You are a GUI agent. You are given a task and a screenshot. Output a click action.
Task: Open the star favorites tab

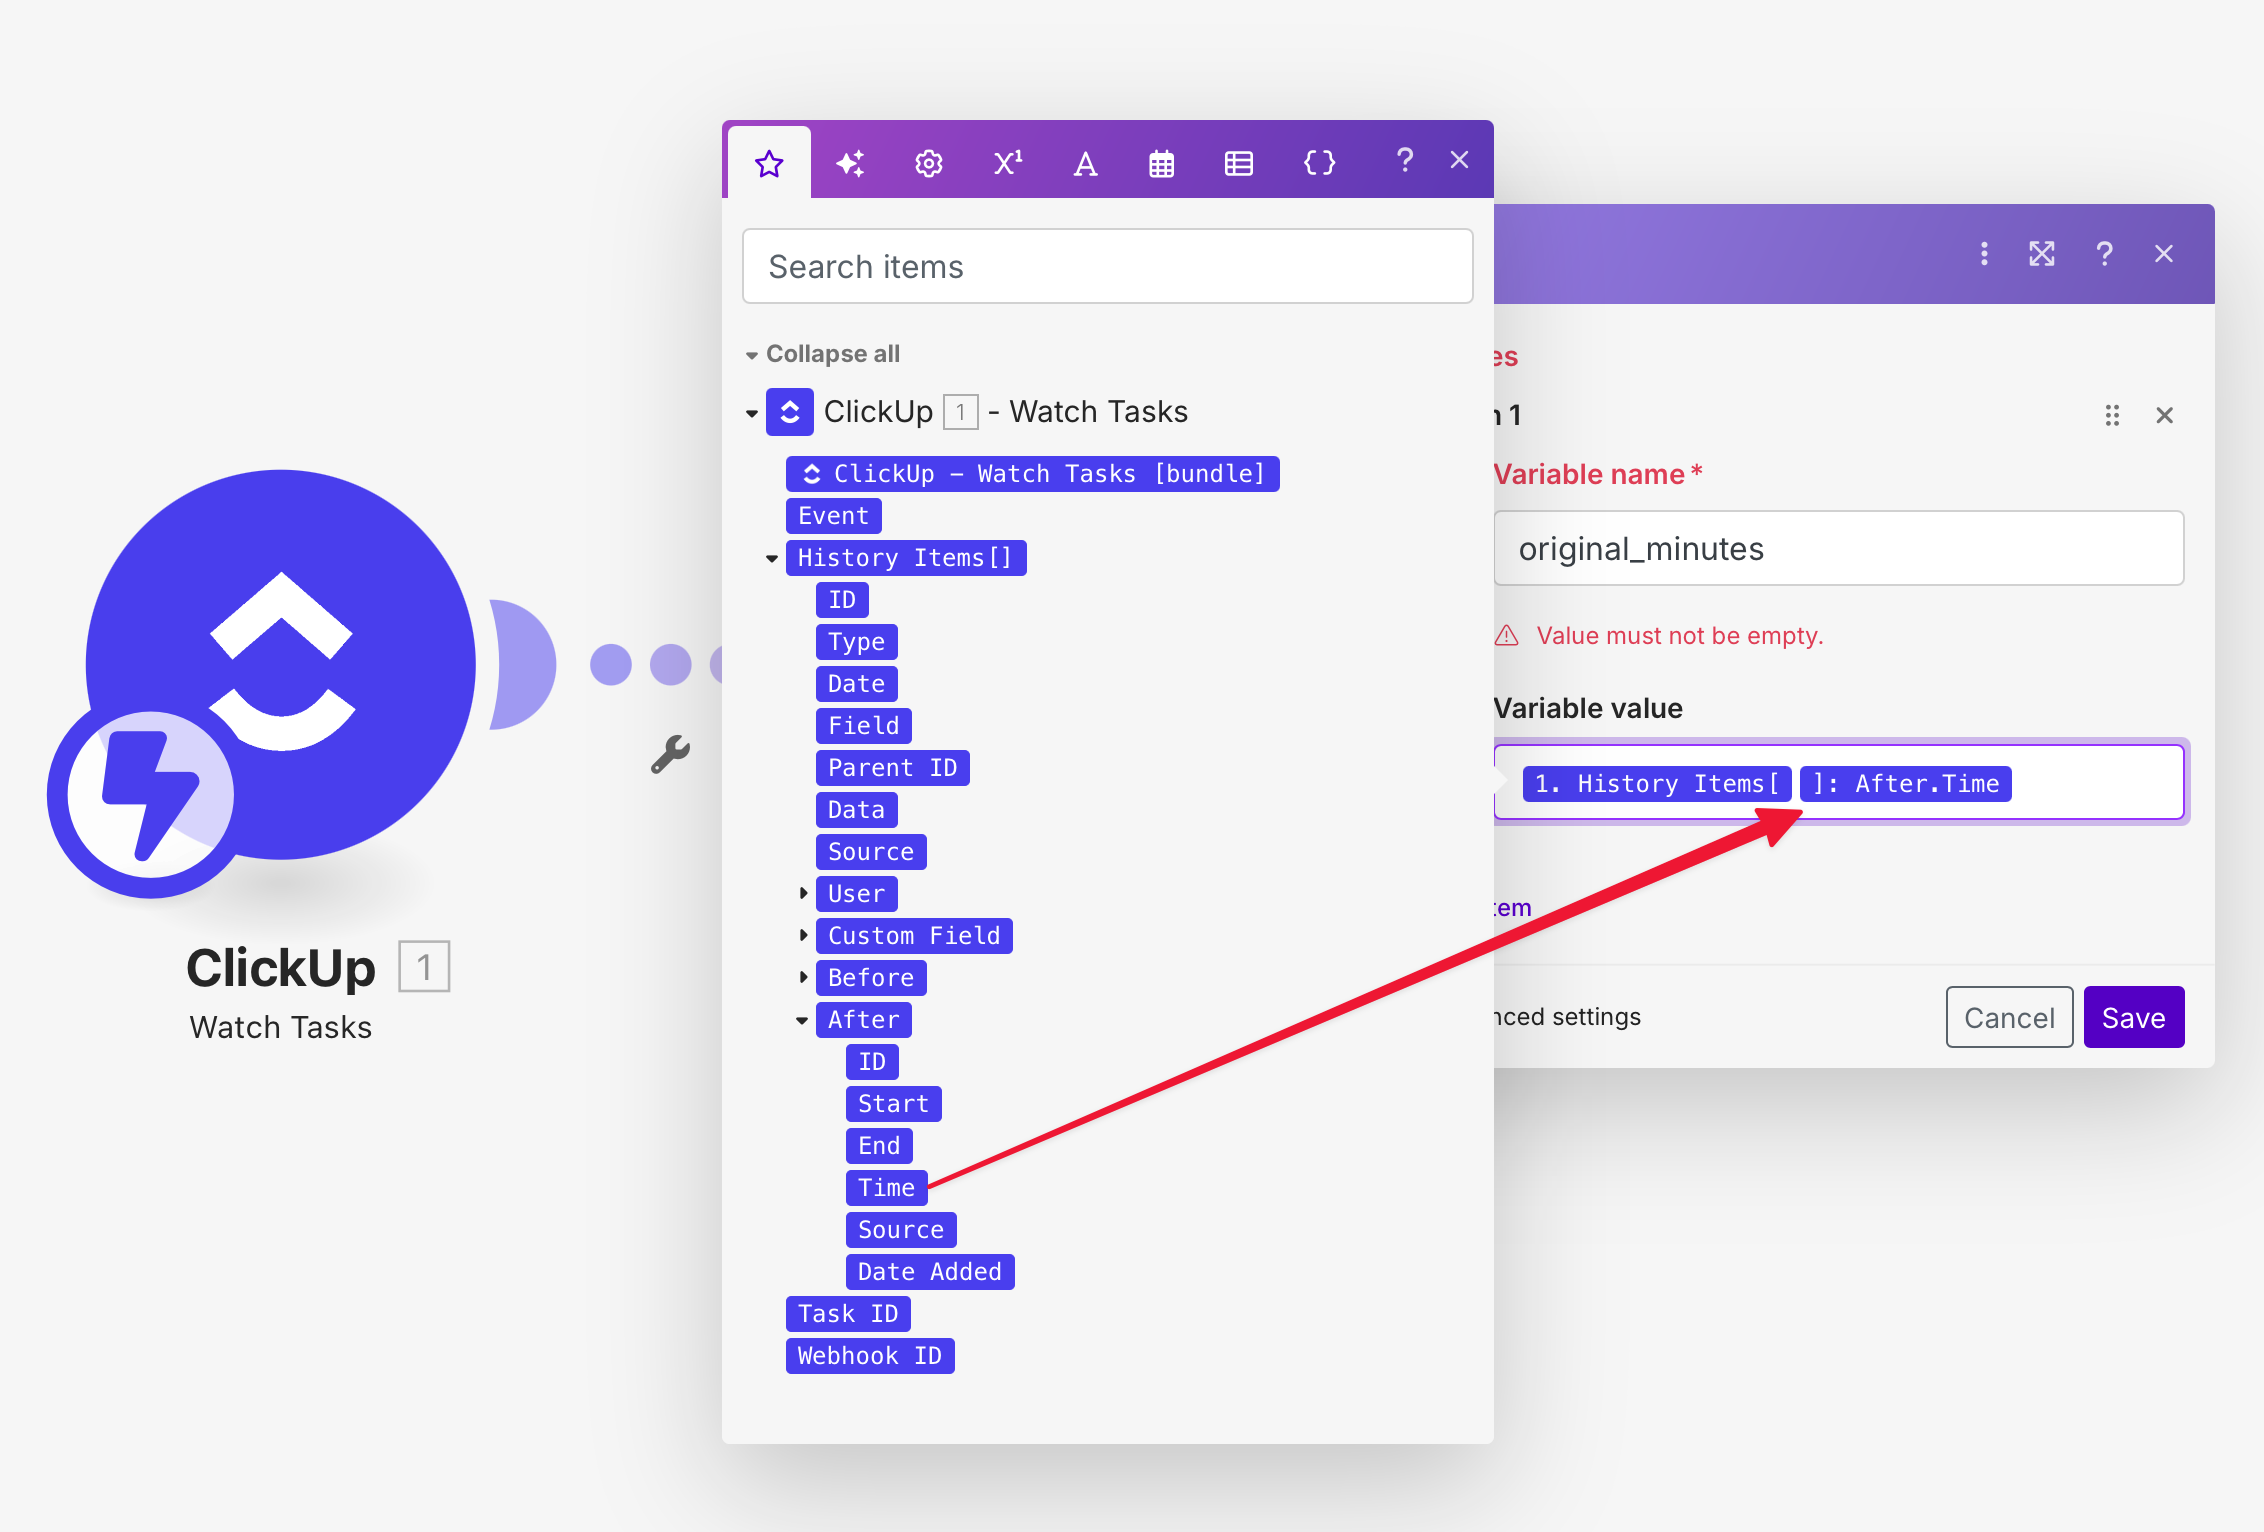coord(769,163)
